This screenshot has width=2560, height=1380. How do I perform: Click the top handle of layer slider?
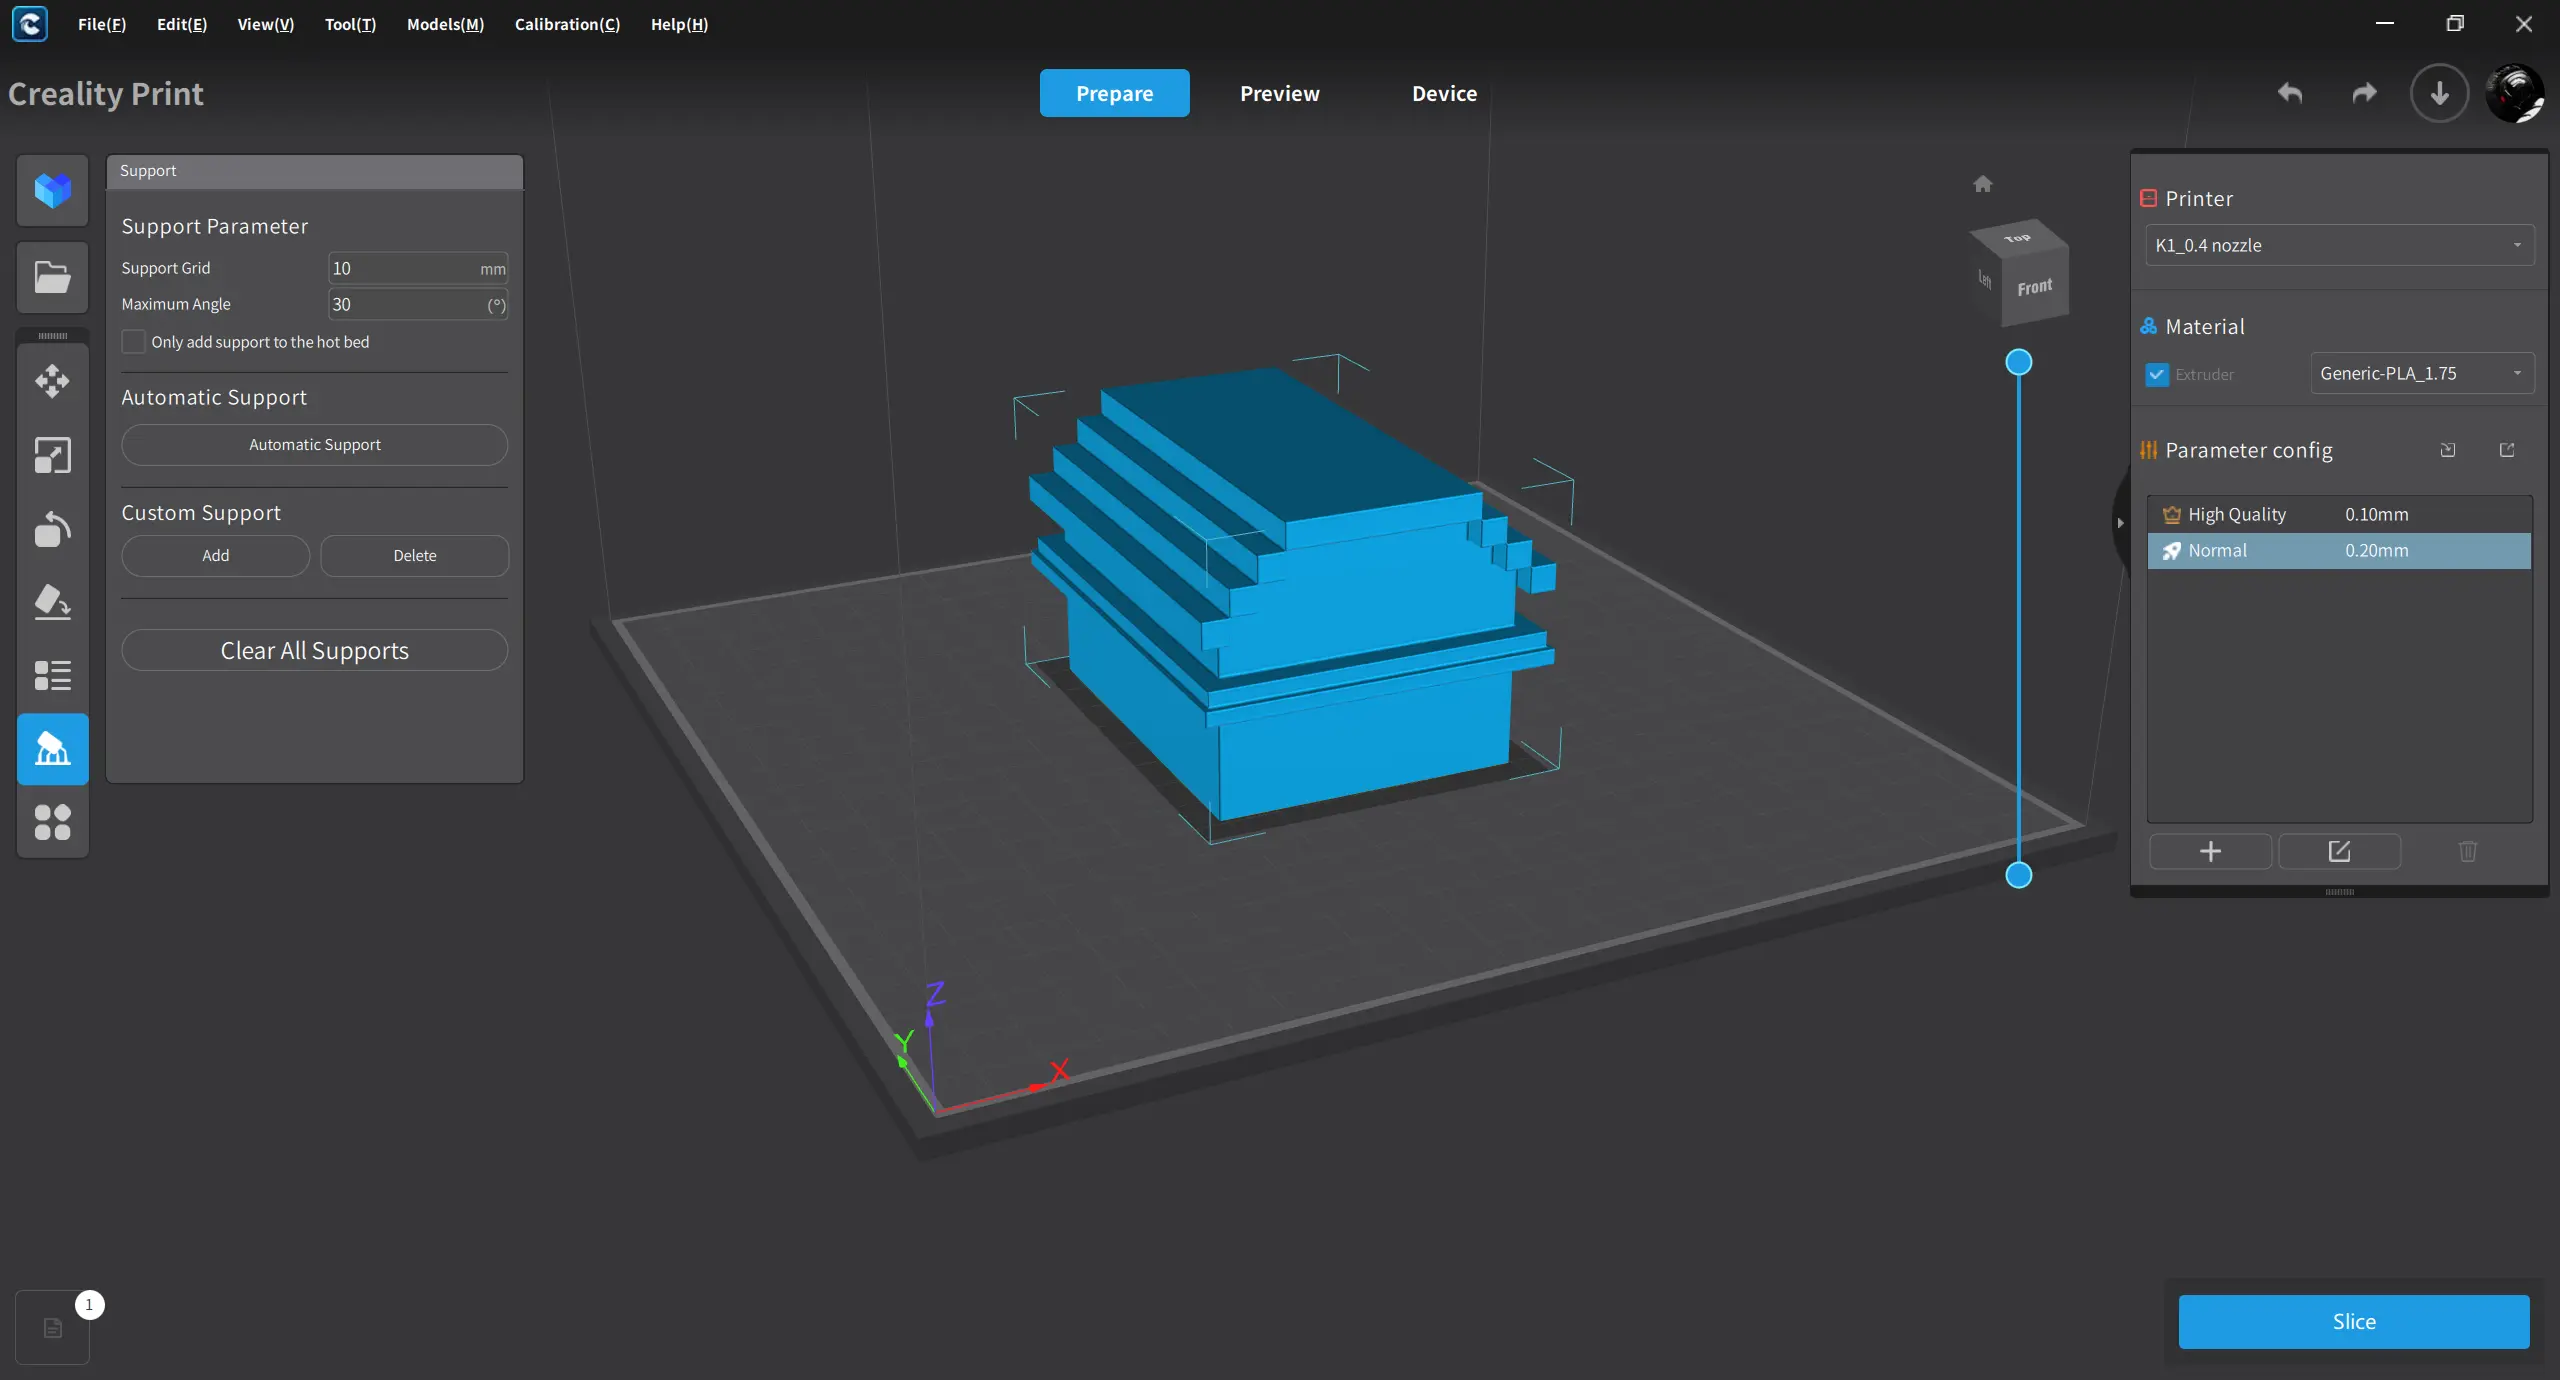pyautogui.click(x=2019, y=362)
